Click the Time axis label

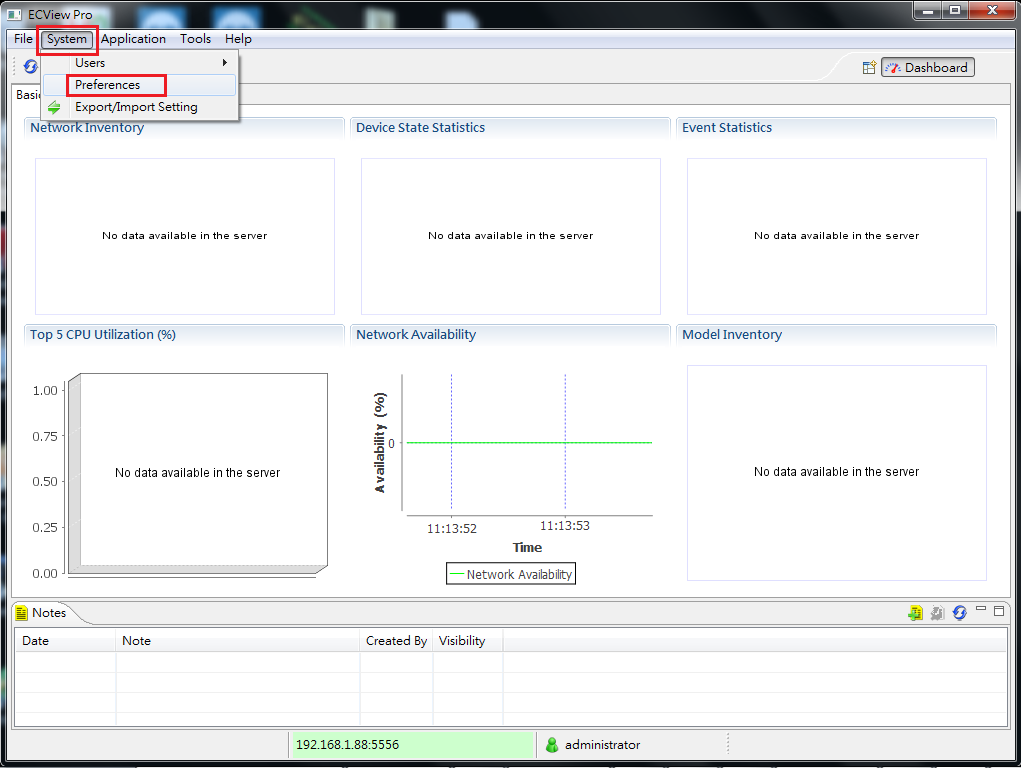coord(527,548)
